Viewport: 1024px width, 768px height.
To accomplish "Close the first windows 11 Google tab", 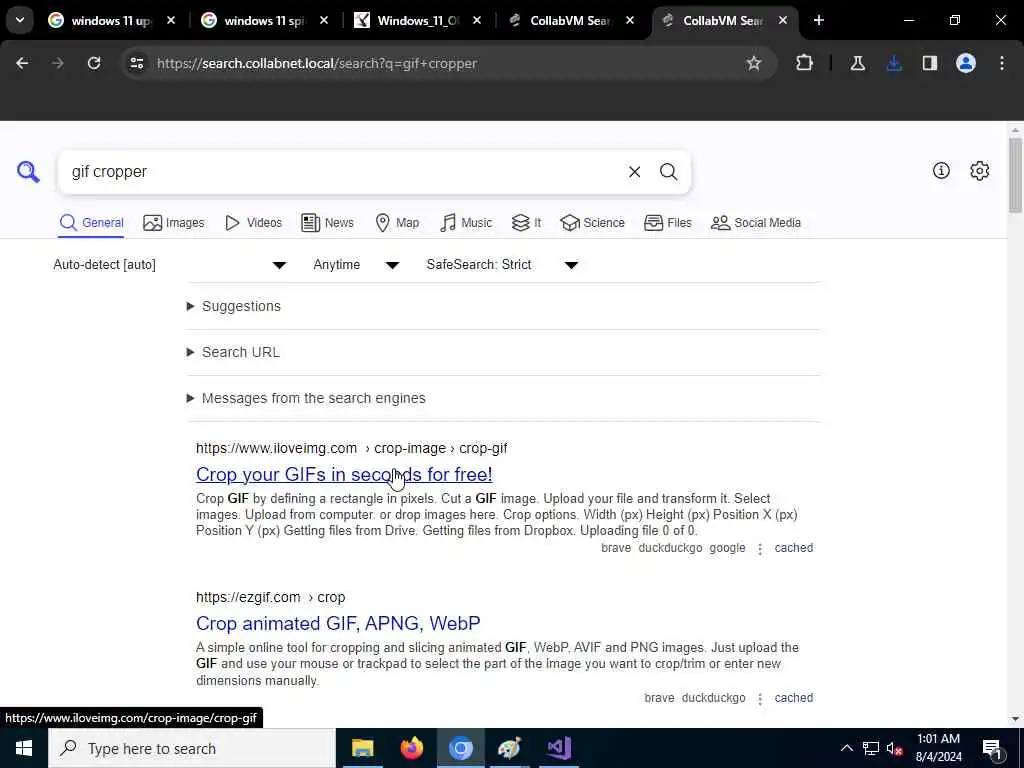I will [x=170, y=20].
